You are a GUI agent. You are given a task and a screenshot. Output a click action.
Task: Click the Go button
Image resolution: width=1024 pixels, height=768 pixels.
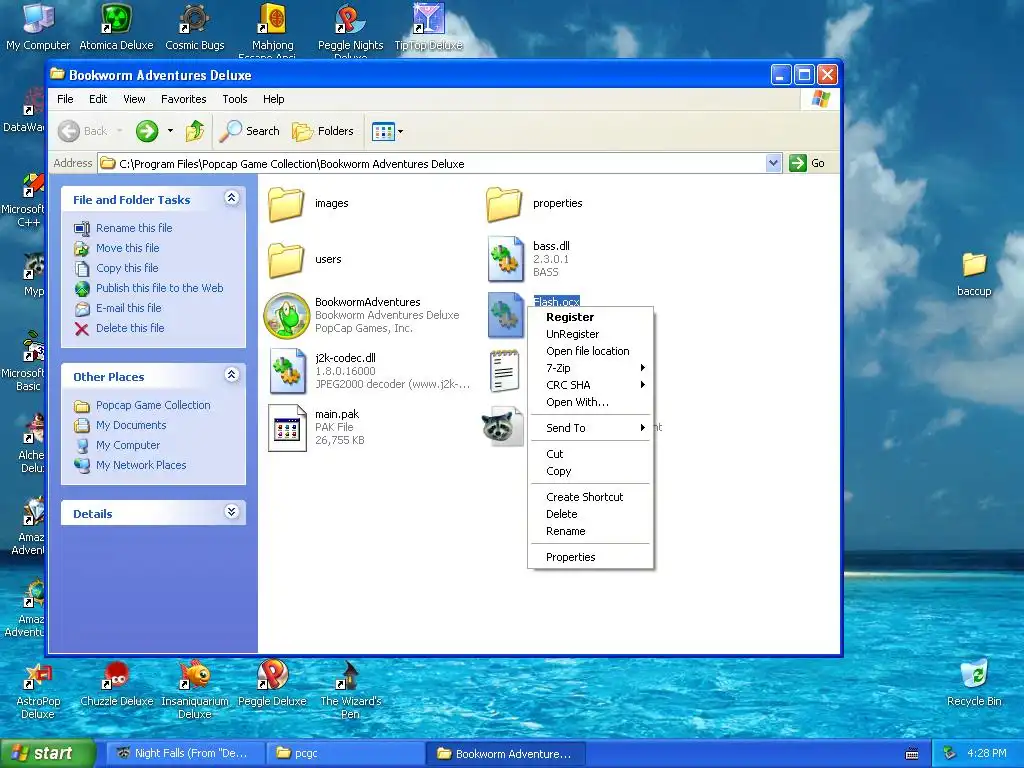tap(807, 163)
